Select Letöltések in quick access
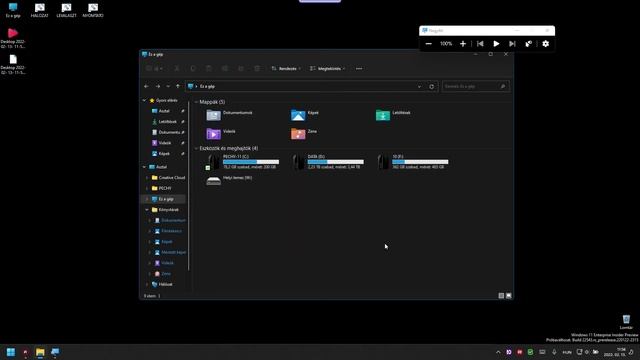The width and height of the screenshot is (640, 360). click(167, 122)
